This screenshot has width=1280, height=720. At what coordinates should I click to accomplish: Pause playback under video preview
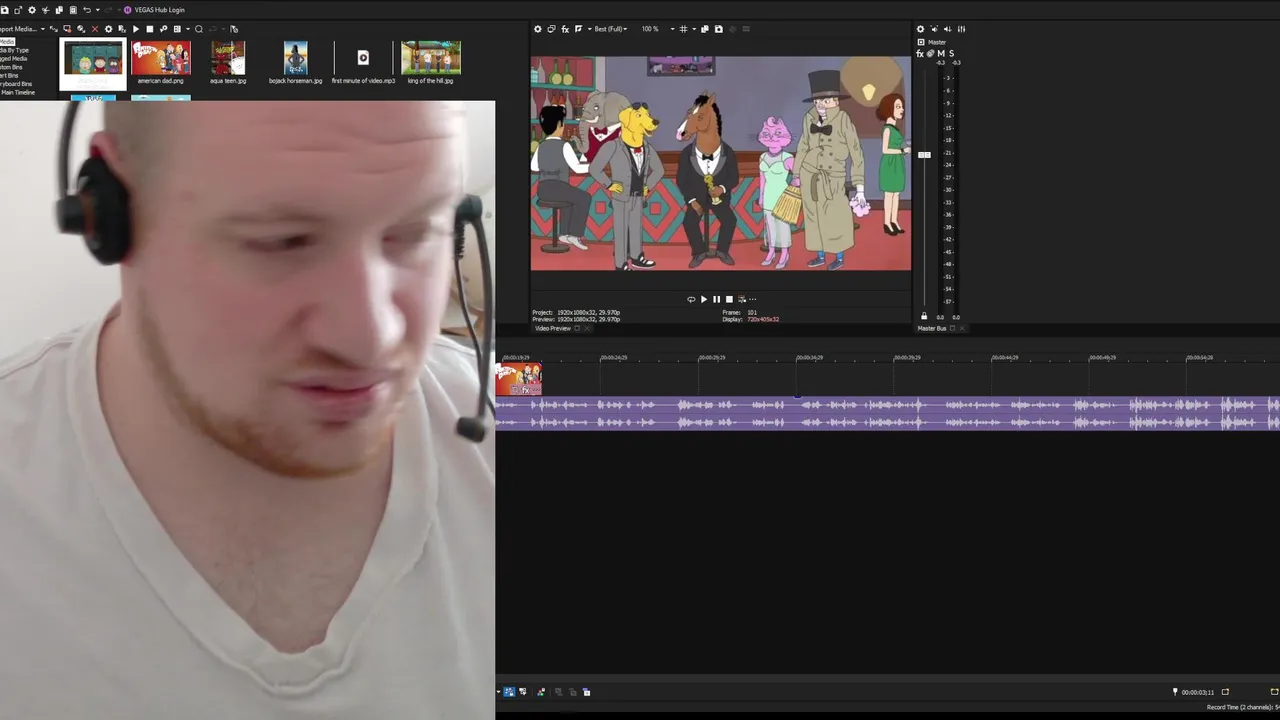click(x=716, y=299)
